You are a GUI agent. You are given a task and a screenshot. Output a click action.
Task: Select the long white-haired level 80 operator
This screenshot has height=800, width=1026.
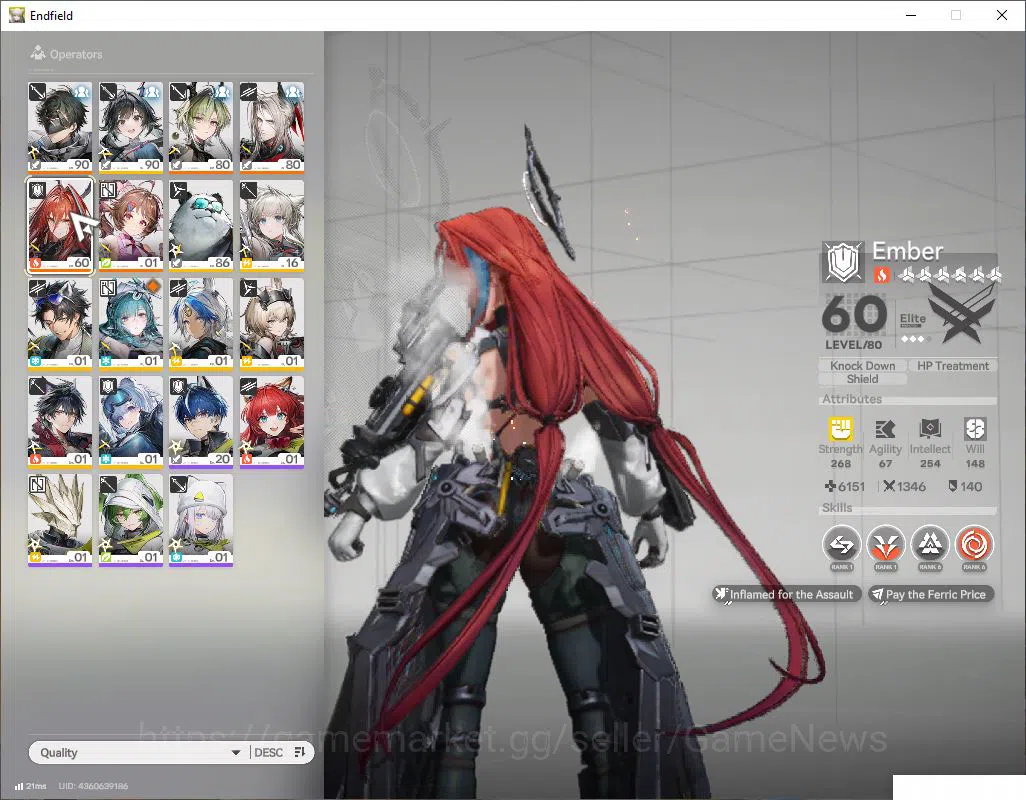click(x=272, y=128)
